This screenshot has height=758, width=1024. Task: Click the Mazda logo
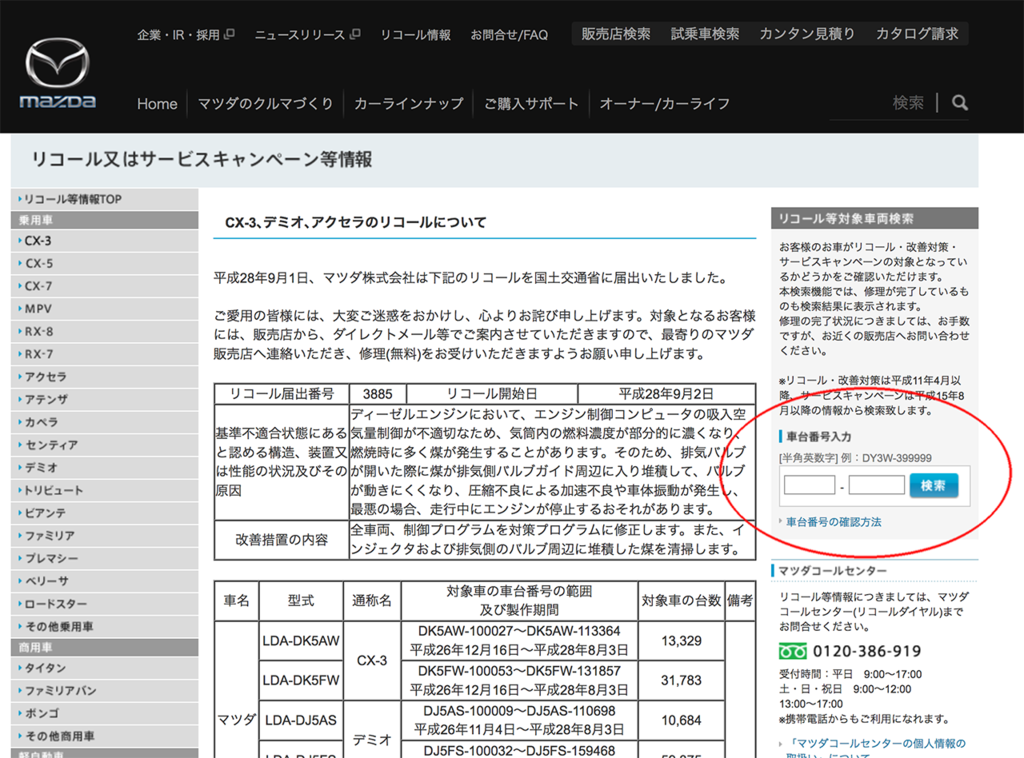(x=57, y=72)
